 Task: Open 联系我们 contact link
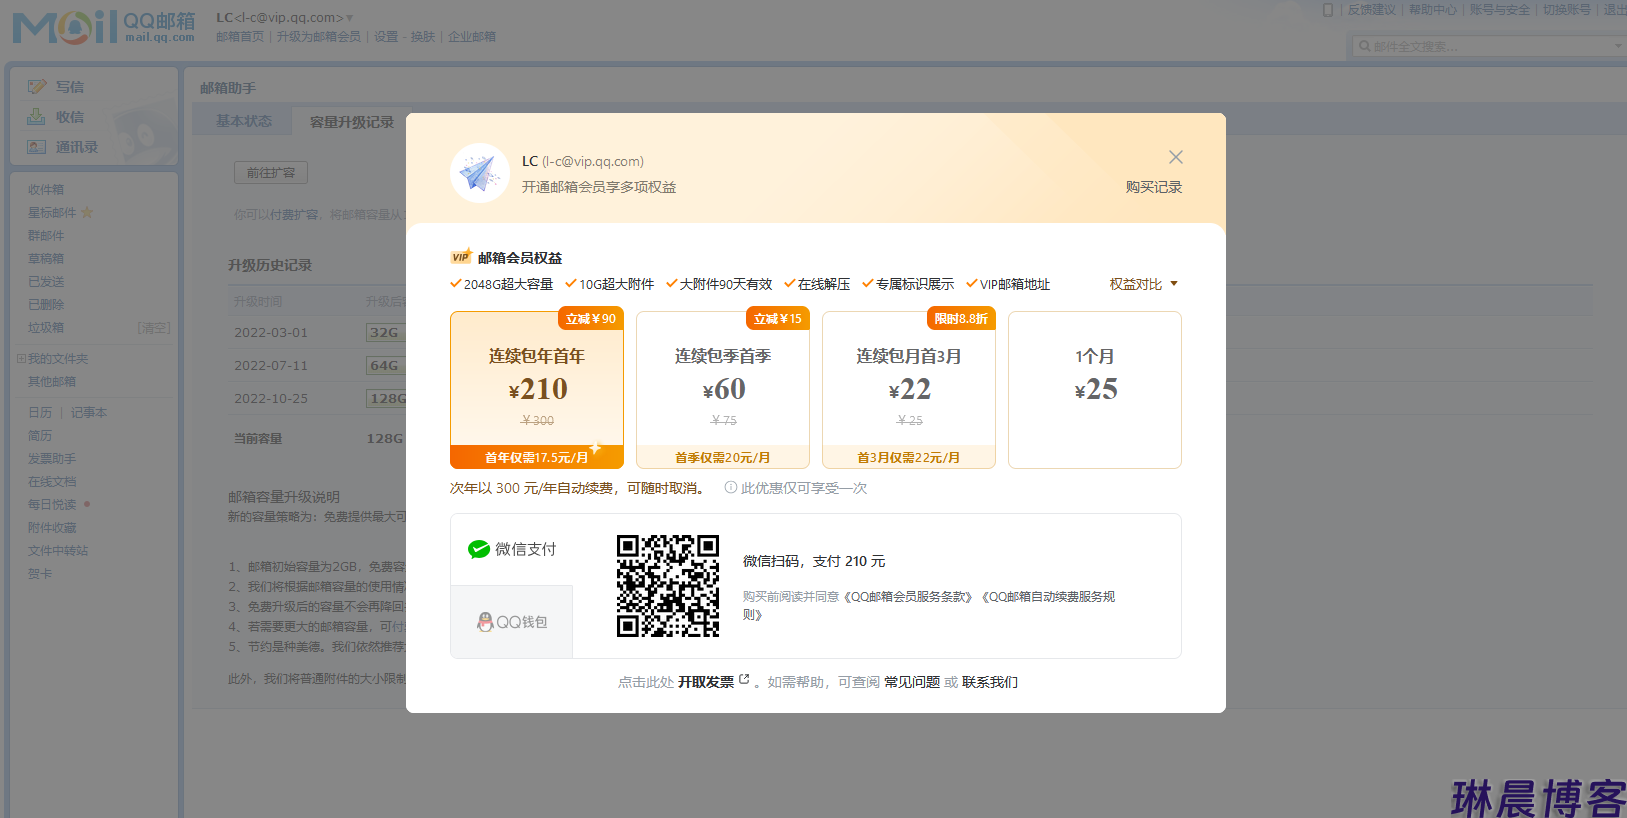[x=990, y=682]
